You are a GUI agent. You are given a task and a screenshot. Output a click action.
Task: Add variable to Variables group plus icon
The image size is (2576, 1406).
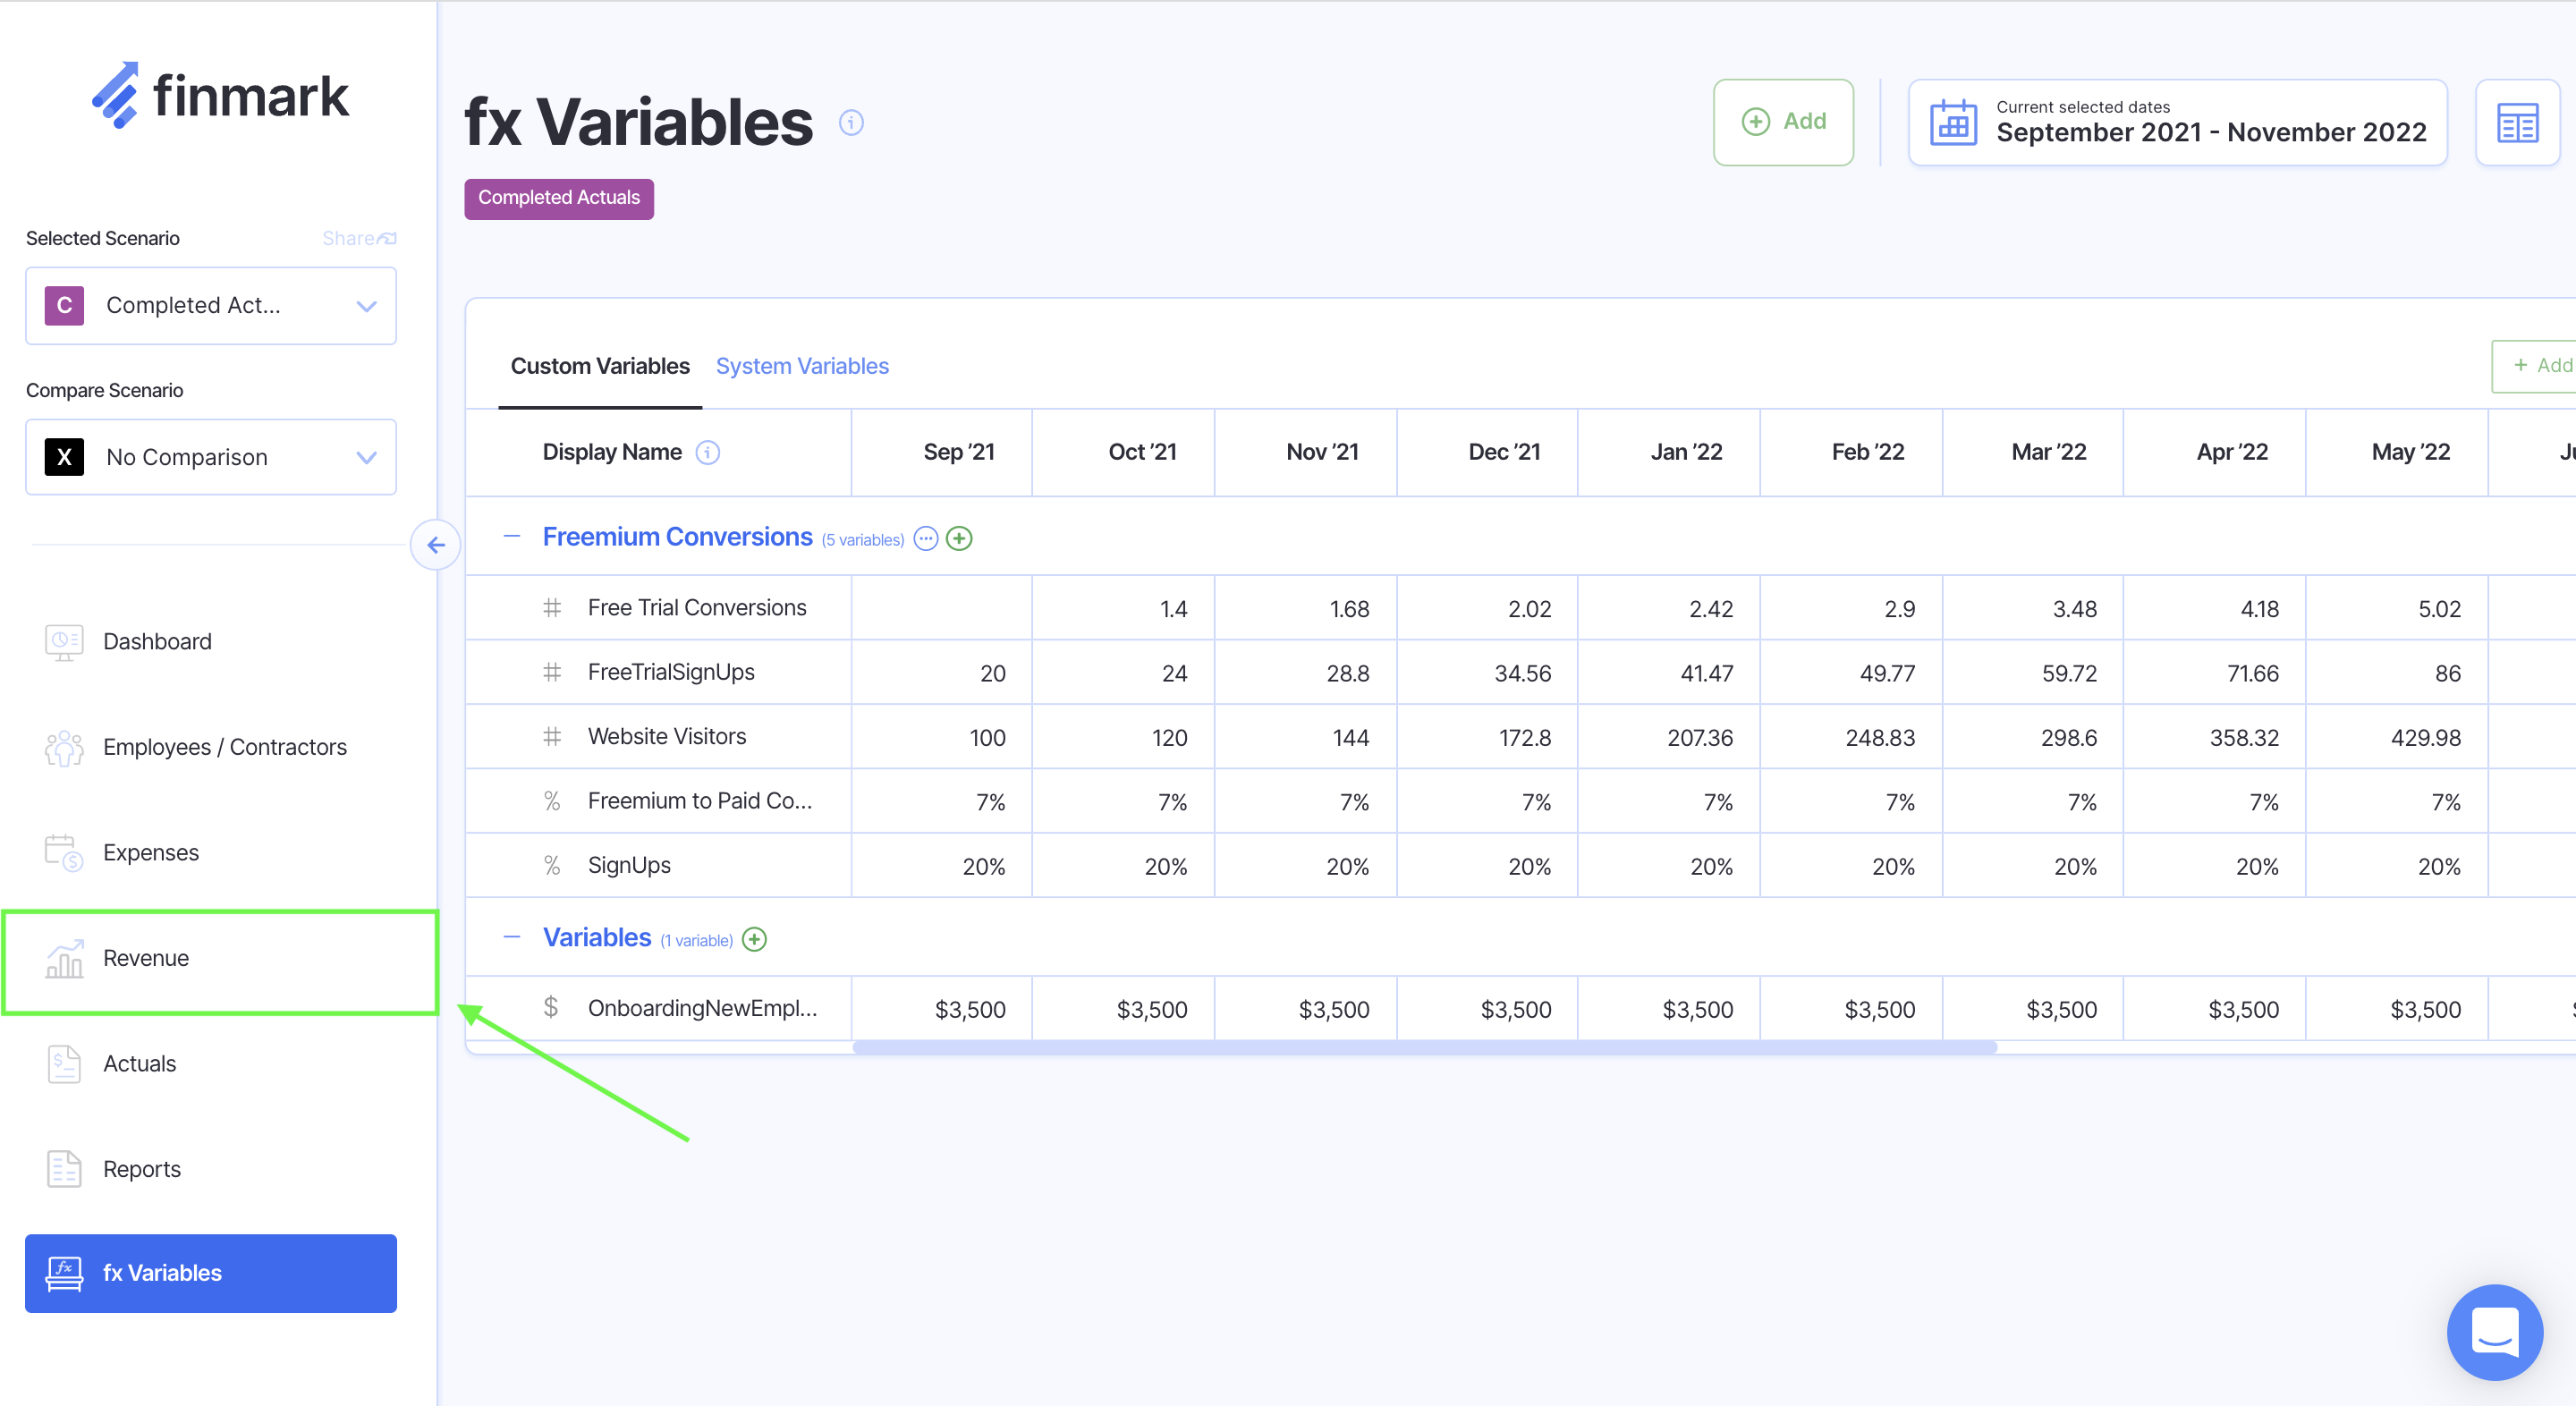click(755, 939)
